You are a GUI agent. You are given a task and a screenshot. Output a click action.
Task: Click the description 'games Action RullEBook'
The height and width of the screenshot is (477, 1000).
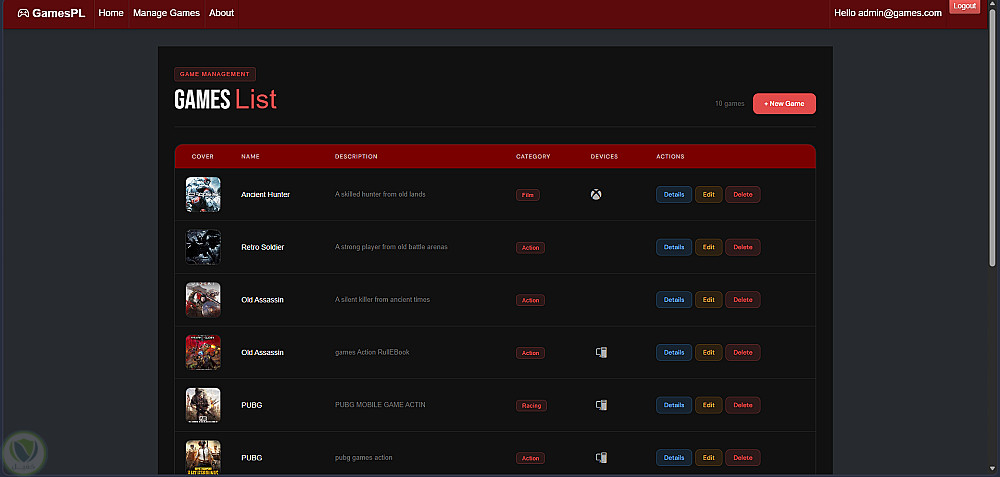[x=372, y=352]
